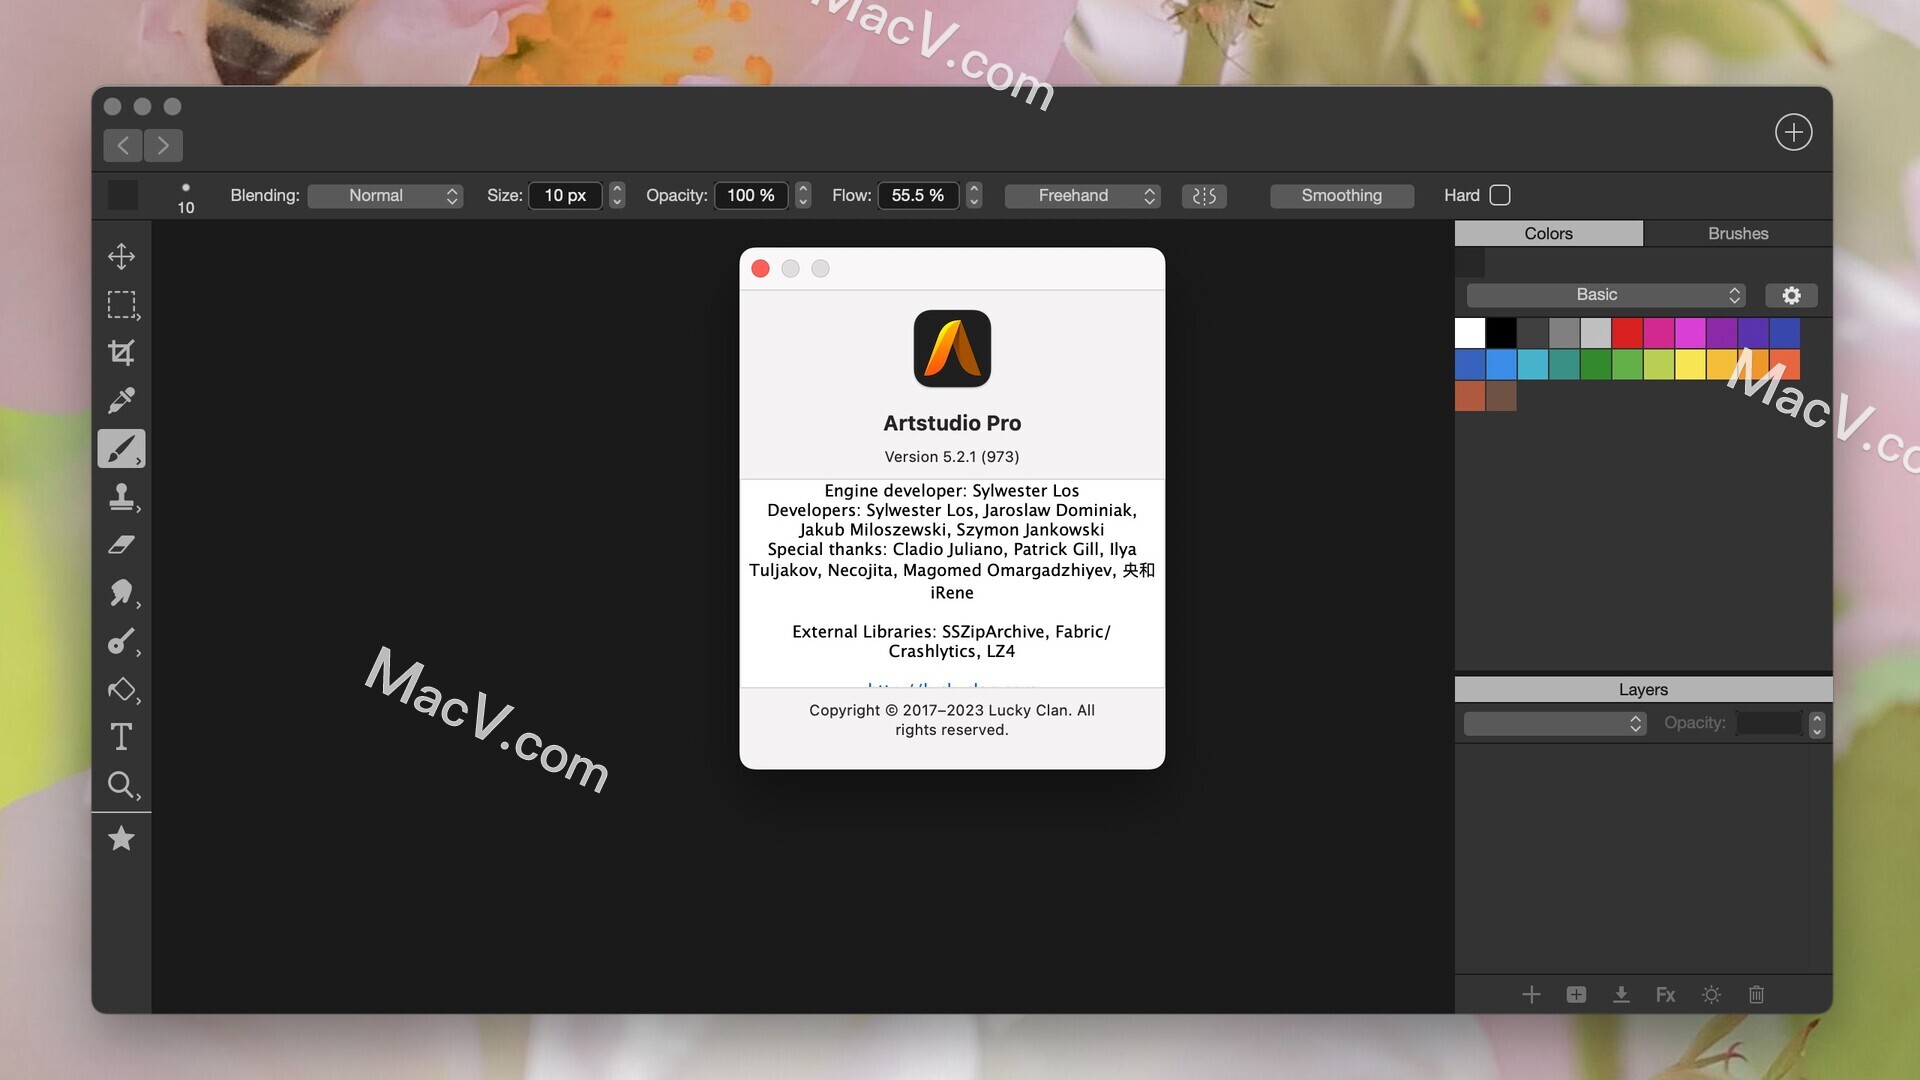Select the Text tool
Viewport: 1920px width, 1080px height.
121,737
